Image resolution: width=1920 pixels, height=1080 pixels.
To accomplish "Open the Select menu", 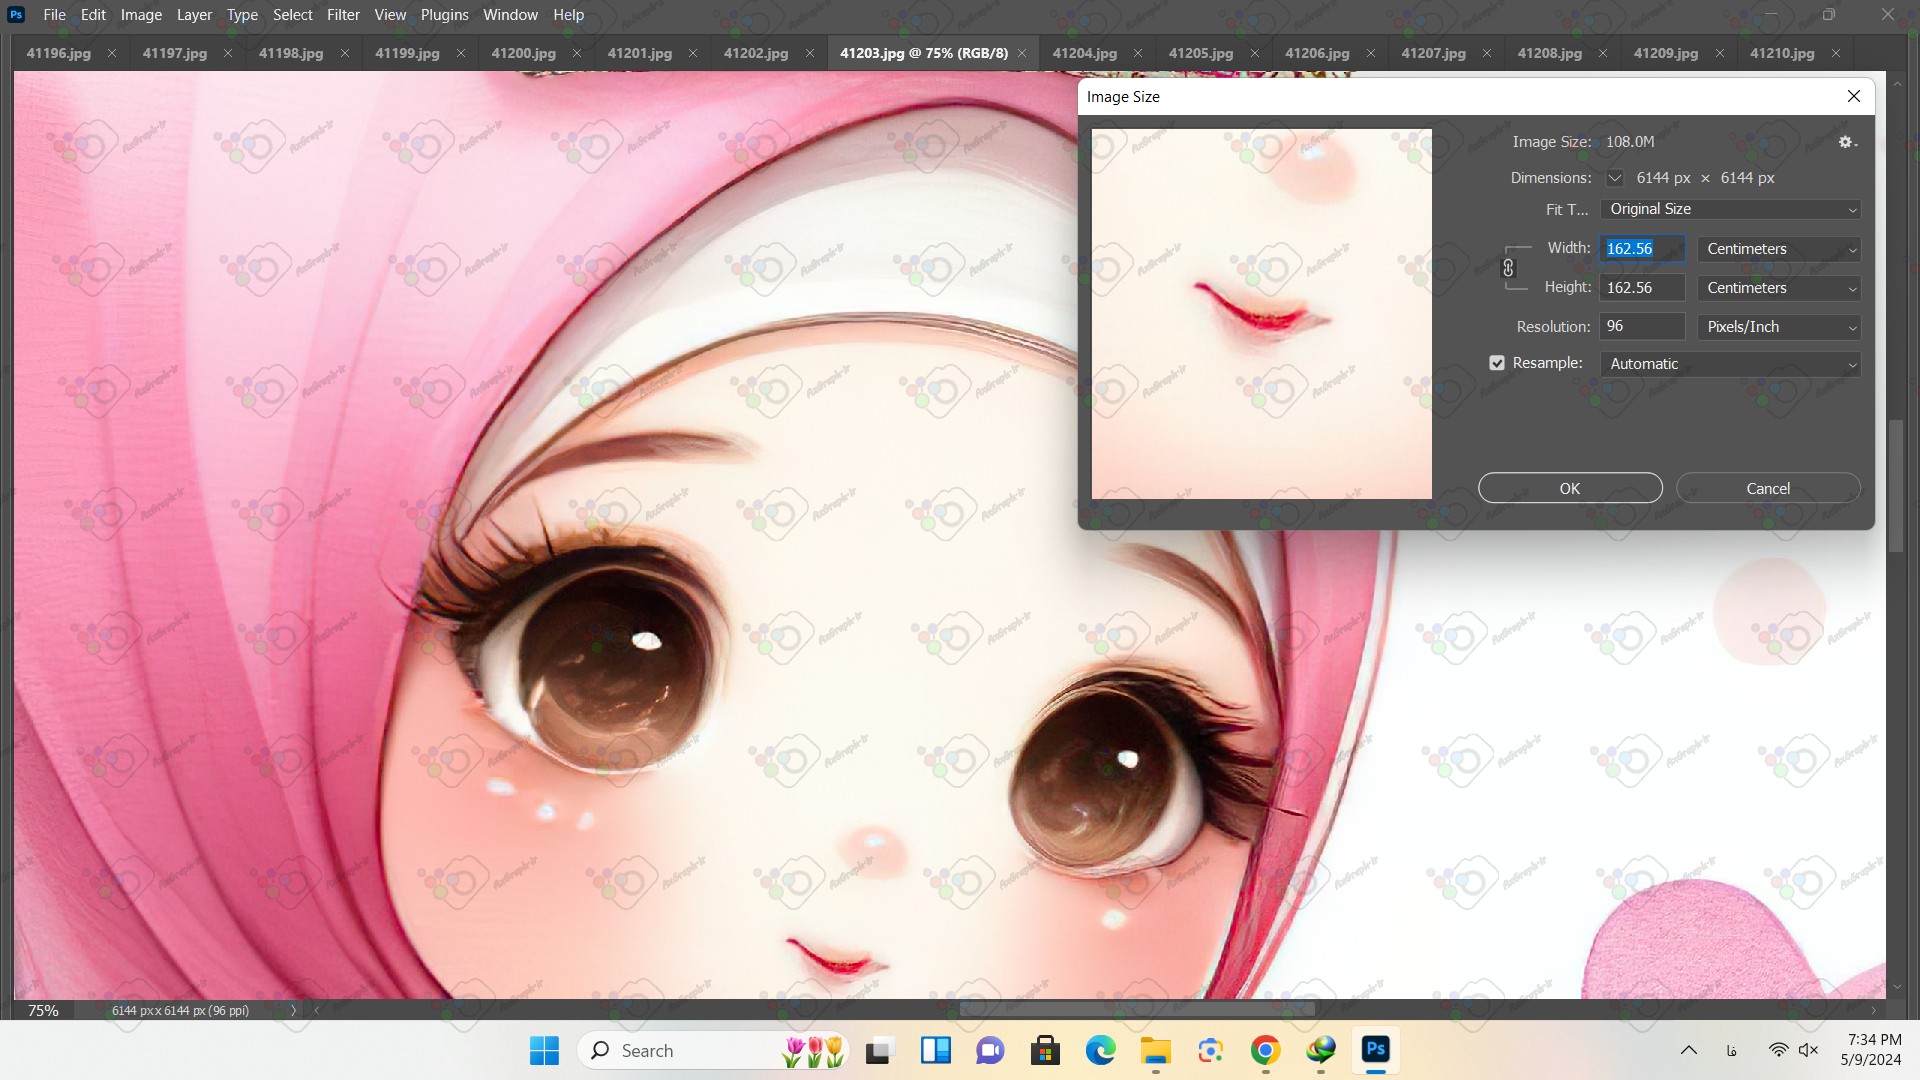I will (x=292, y=14).
